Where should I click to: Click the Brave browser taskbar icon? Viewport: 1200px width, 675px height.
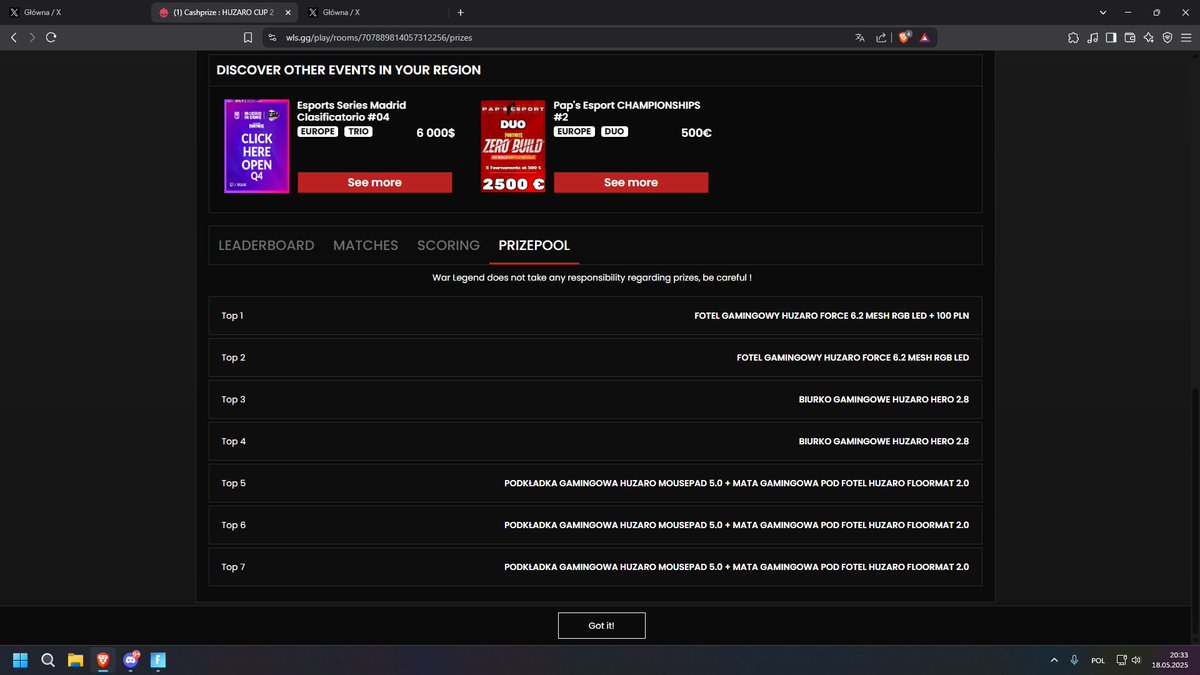click(x=103, y=660)
